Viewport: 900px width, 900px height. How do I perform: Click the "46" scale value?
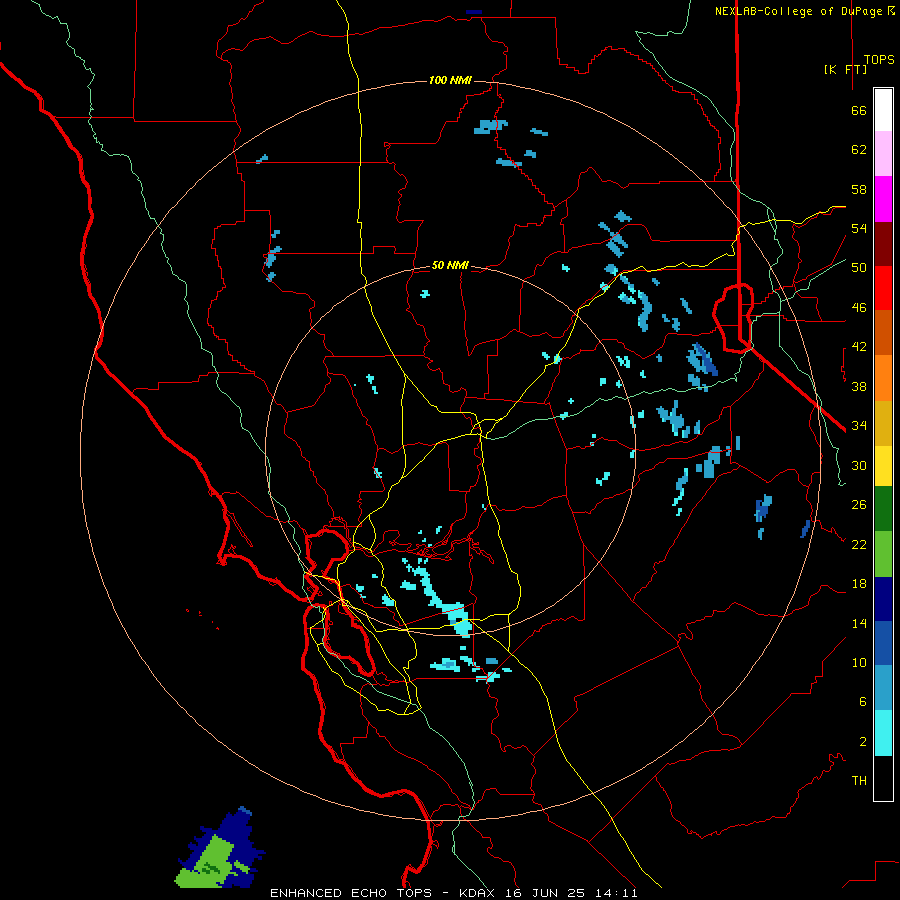coord(859,308)
